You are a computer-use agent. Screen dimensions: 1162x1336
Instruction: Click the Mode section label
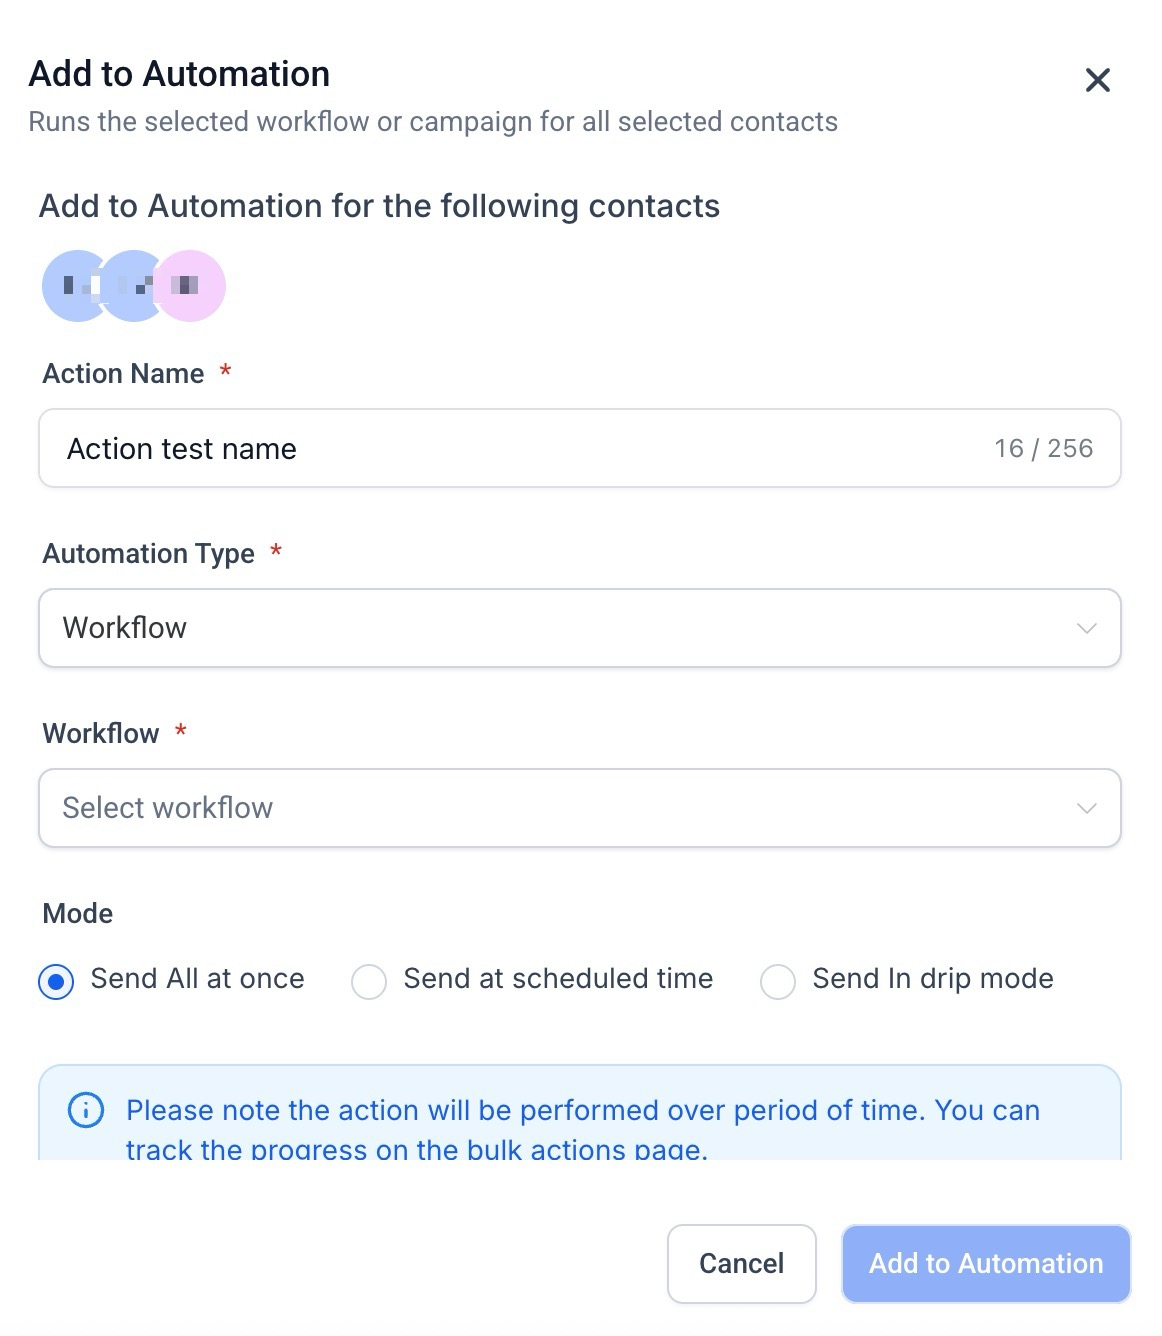tap(78, 914)
